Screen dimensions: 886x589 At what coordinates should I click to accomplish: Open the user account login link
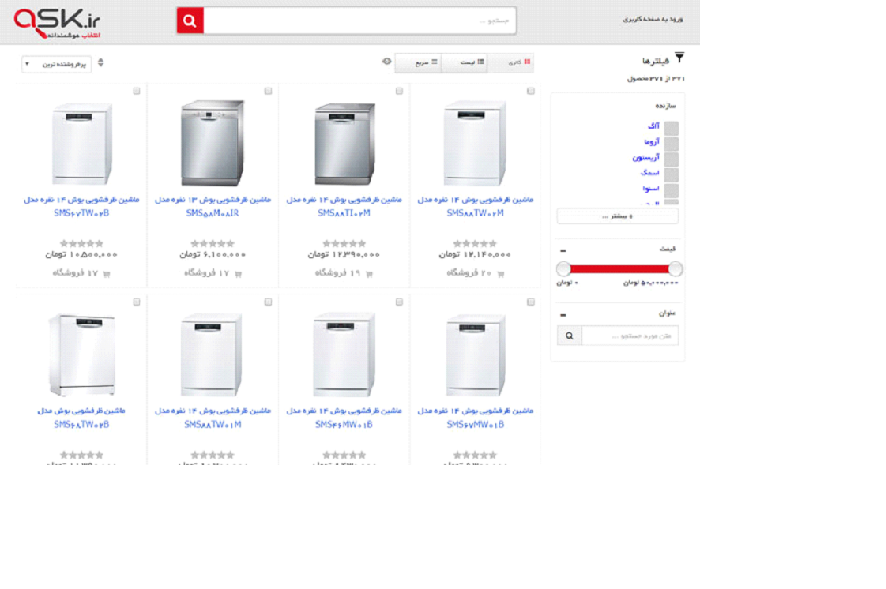[x=653, y=19]
